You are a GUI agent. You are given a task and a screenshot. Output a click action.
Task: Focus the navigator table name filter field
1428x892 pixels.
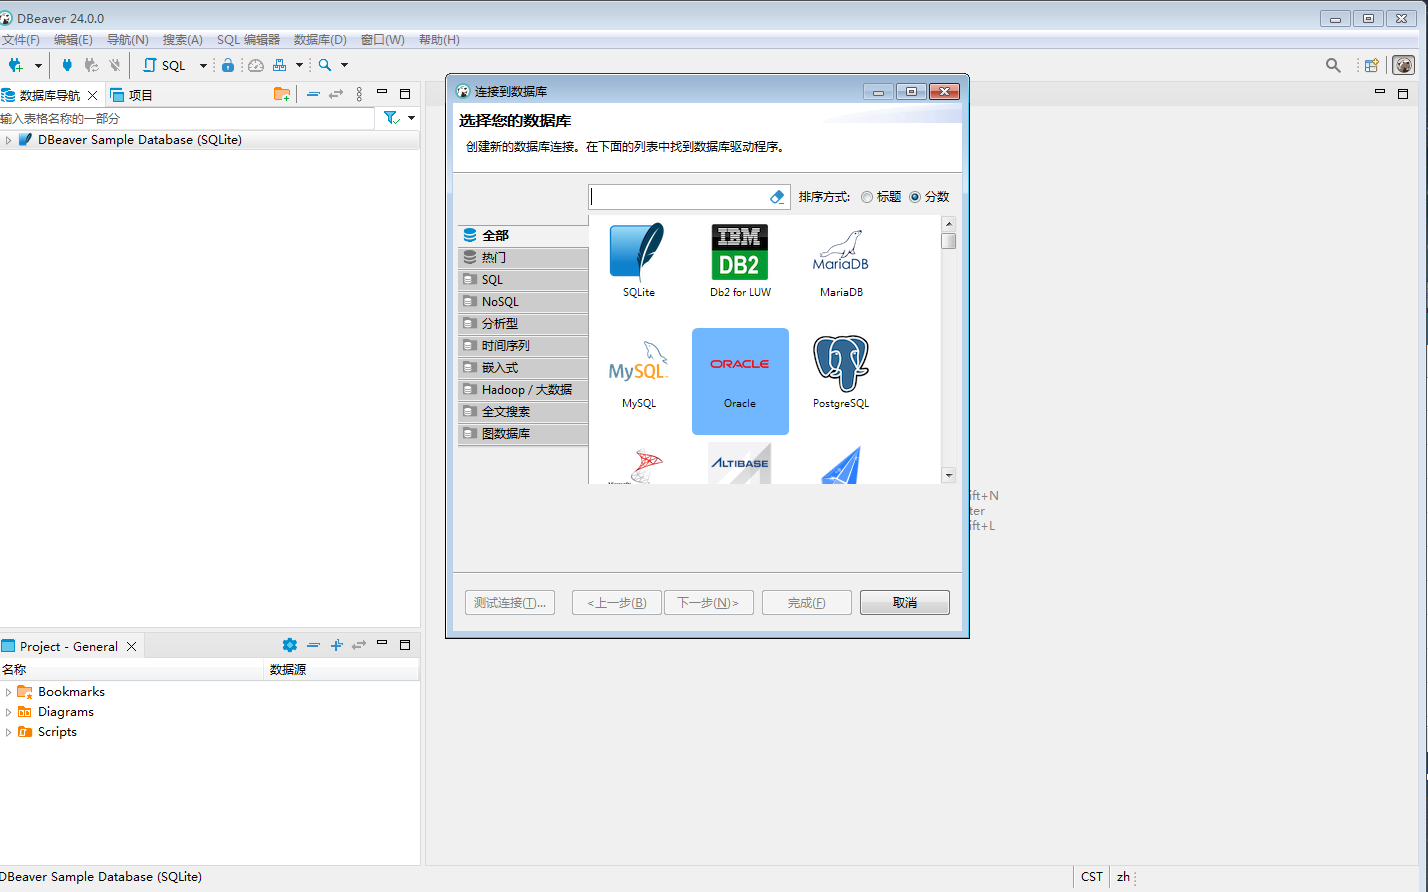click(187, 118)
